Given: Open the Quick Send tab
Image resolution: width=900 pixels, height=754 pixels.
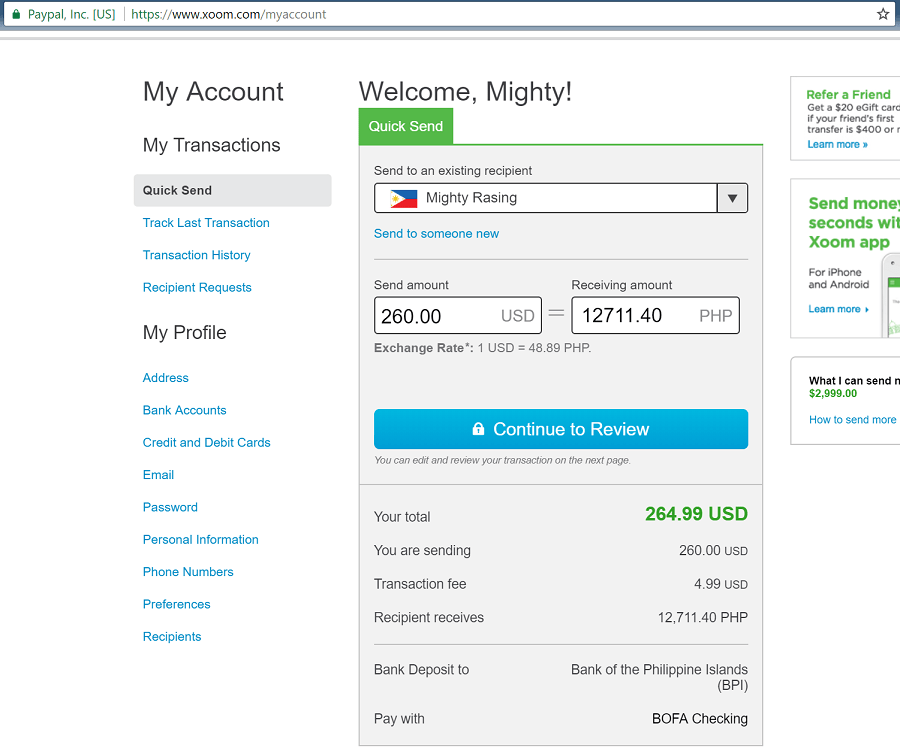Looking at the screenshot, I should pos(406,126).
